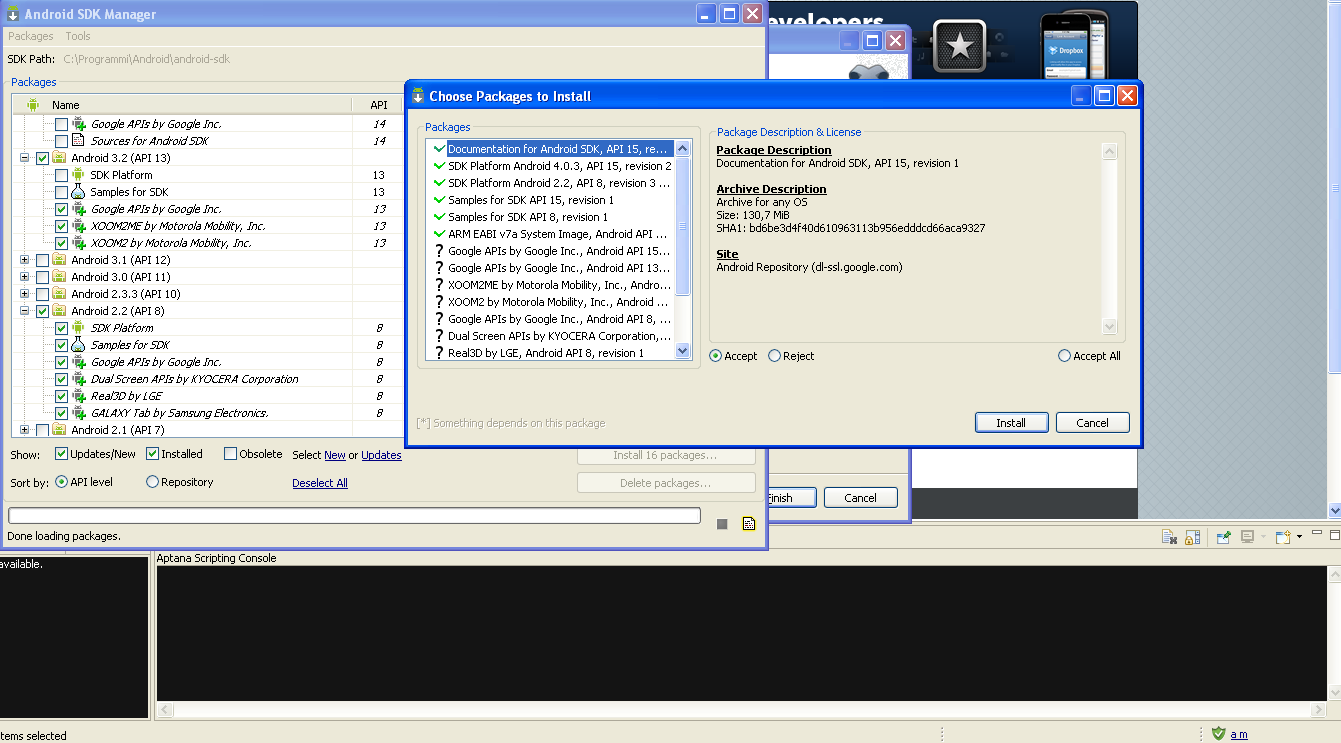Click Cancel button in background wizard window

[x=860, y=498]
